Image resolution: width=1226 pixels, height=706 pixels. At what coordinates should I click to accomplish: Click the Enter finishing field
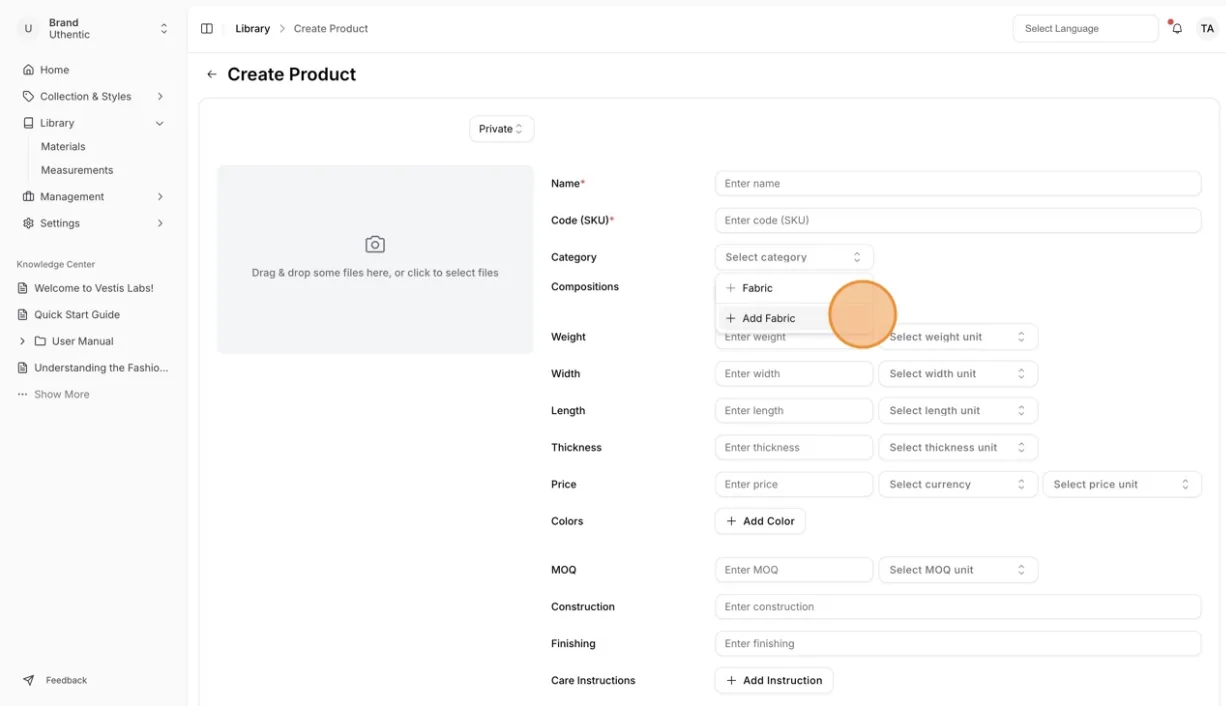[x=958, y=644]
